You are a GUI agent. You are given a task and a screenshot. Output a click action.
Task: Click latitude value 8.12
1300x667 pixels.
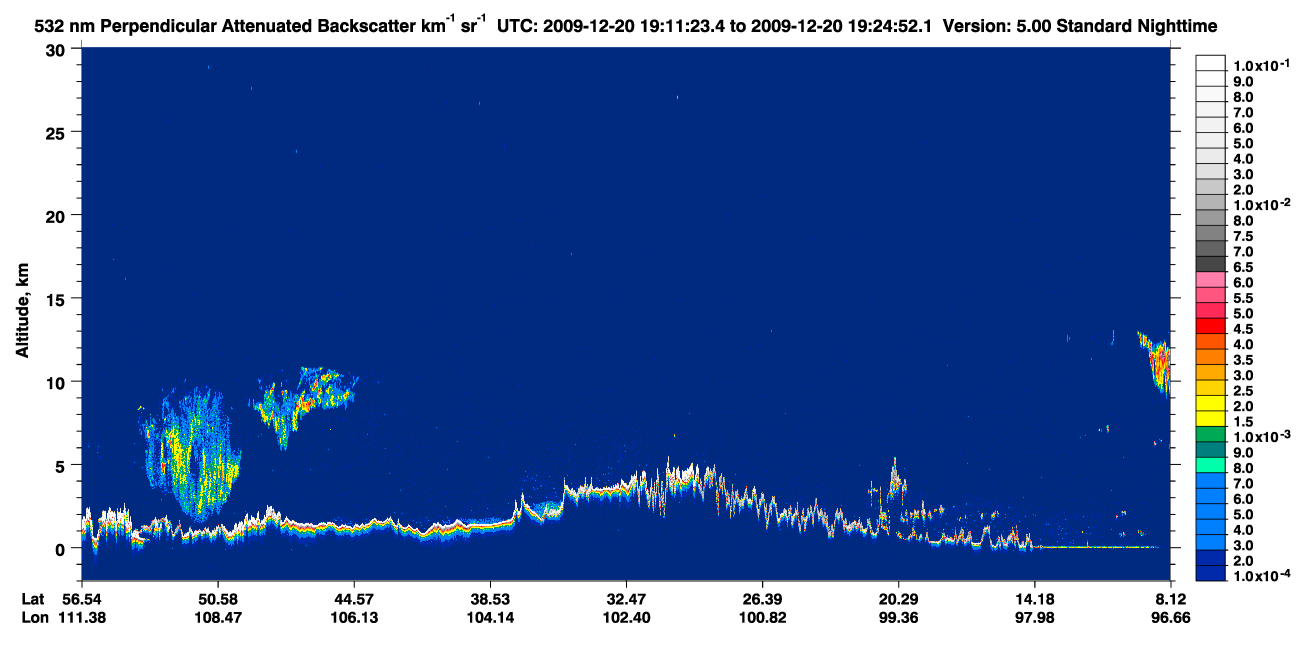(x=1172, y=599)
